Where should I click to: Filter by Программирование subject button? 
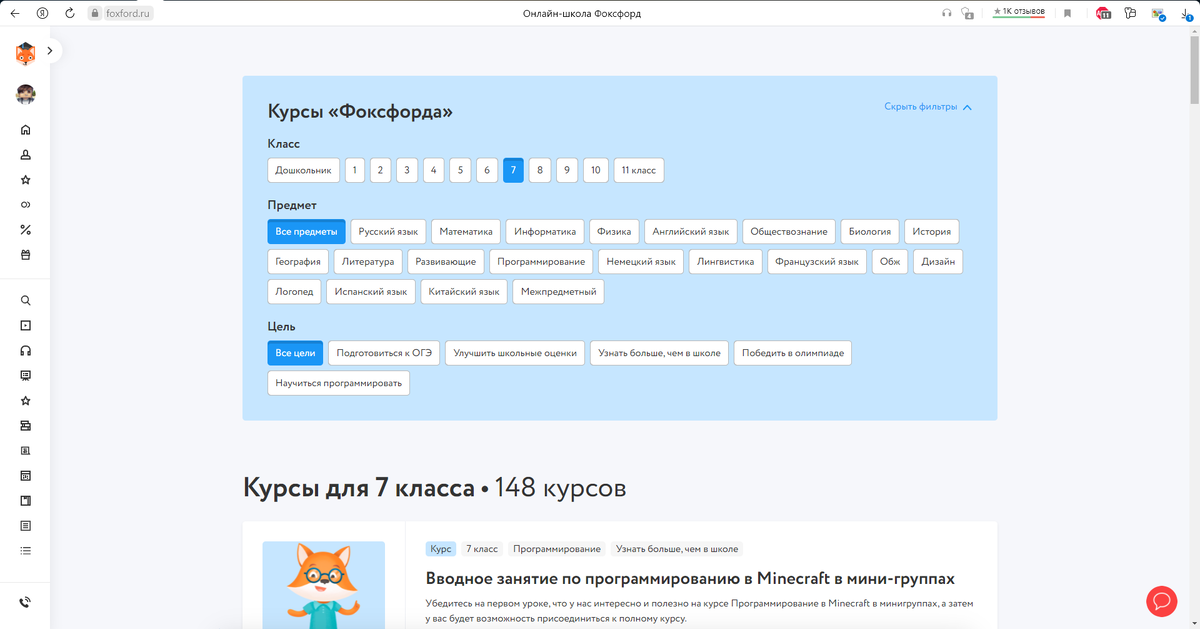(541, 262)
